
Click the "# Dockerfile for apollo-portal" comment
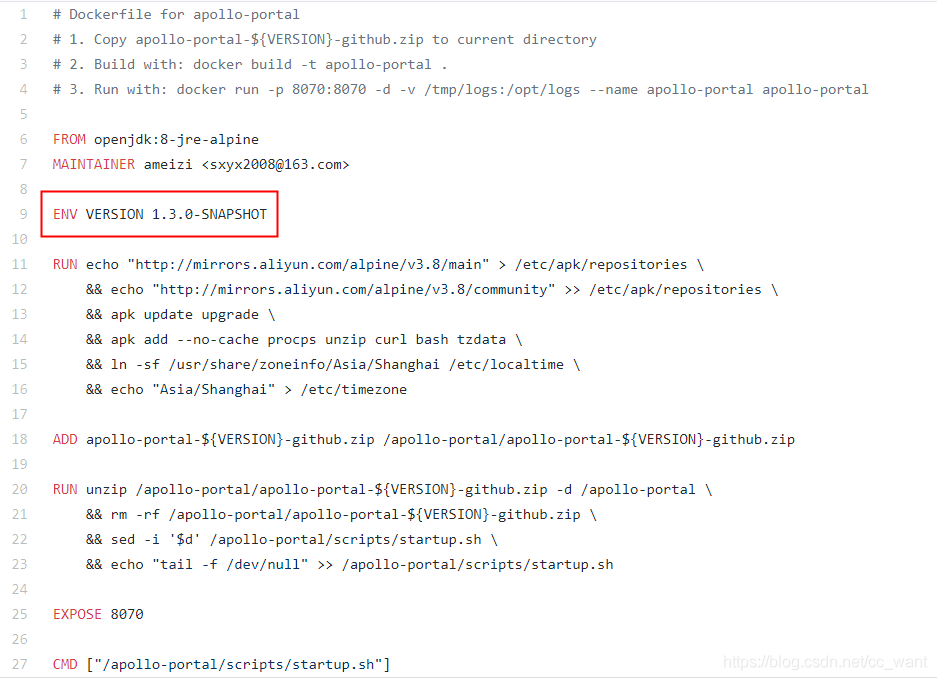(x=176, y=14)
